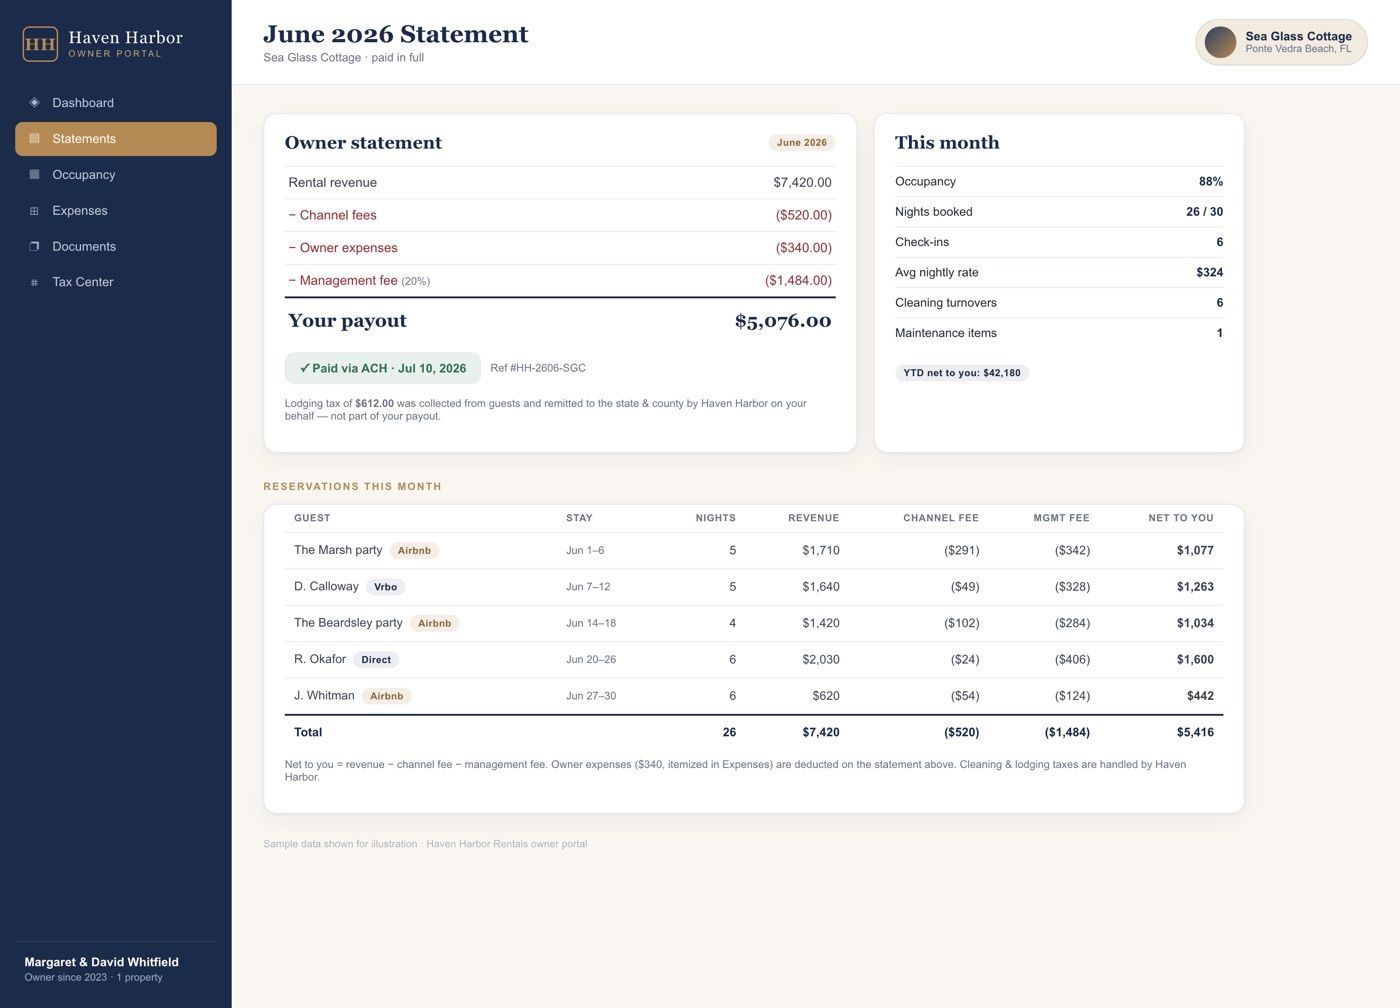Image resolution: width=1400 pixels, height=1008 pixels.
Task: Click the Haven Harbor HH logo
Action: click(40, 44)
